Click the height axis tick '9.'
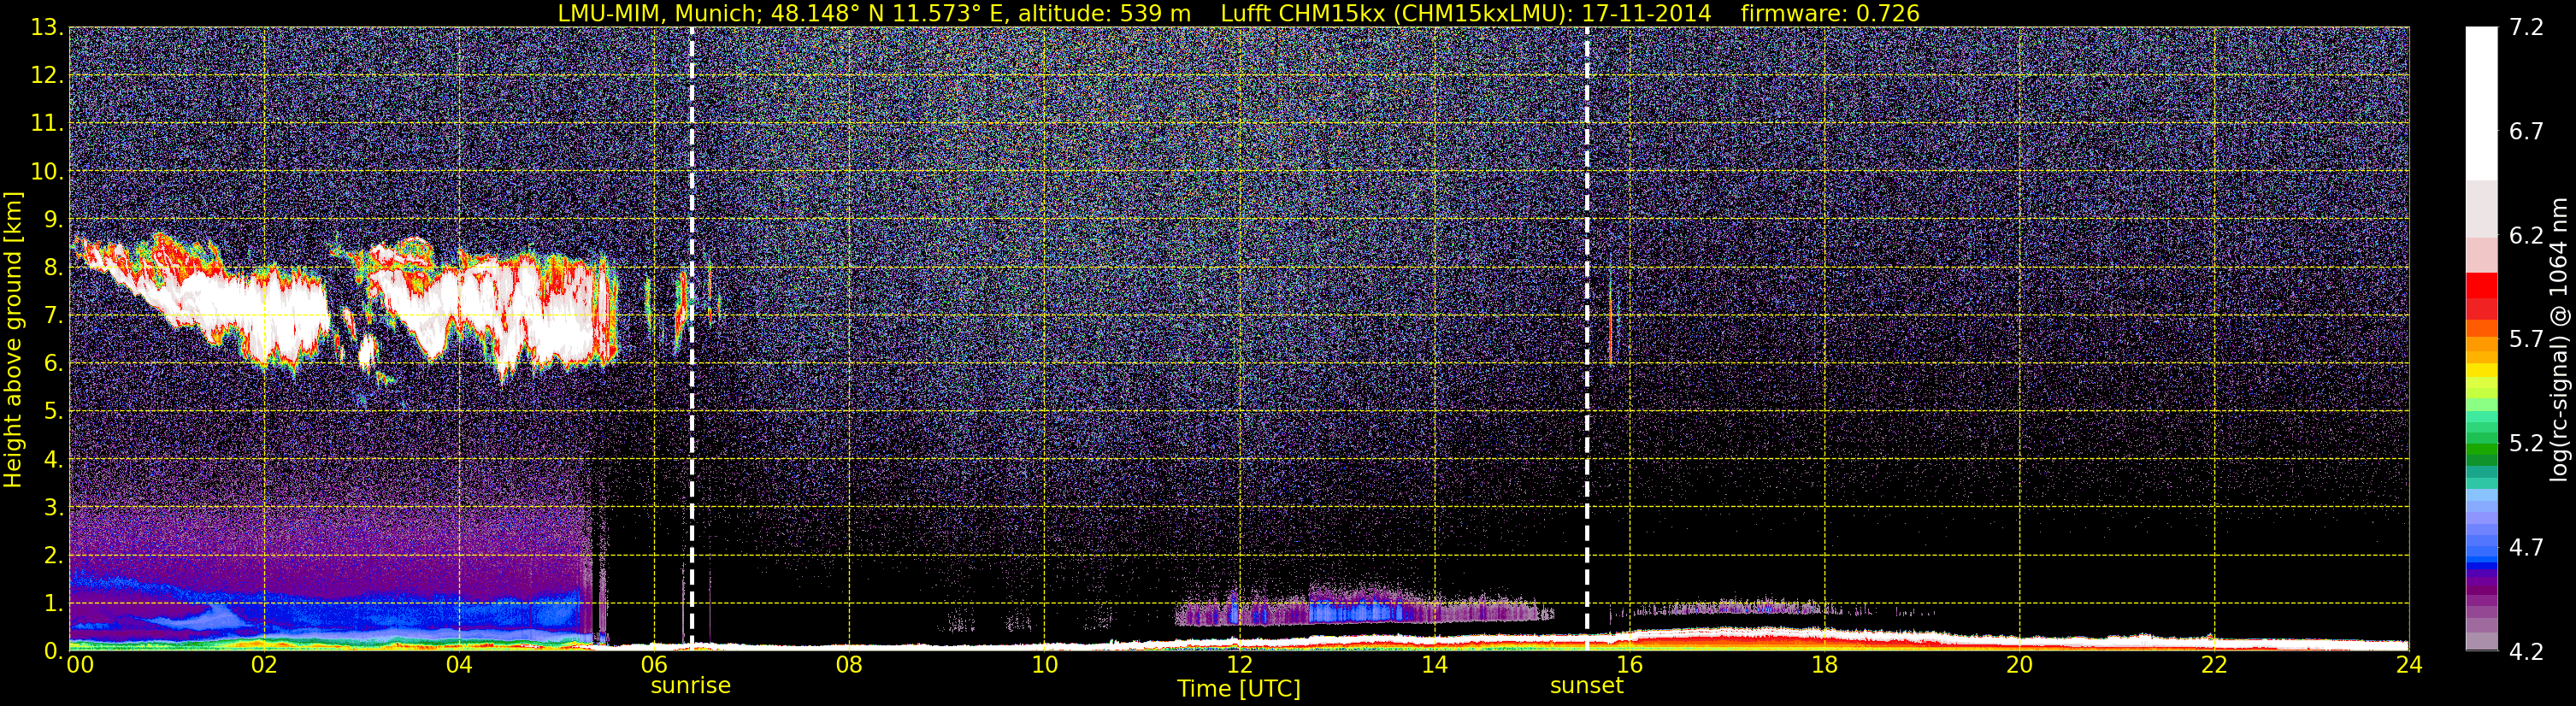 (53, 220)
